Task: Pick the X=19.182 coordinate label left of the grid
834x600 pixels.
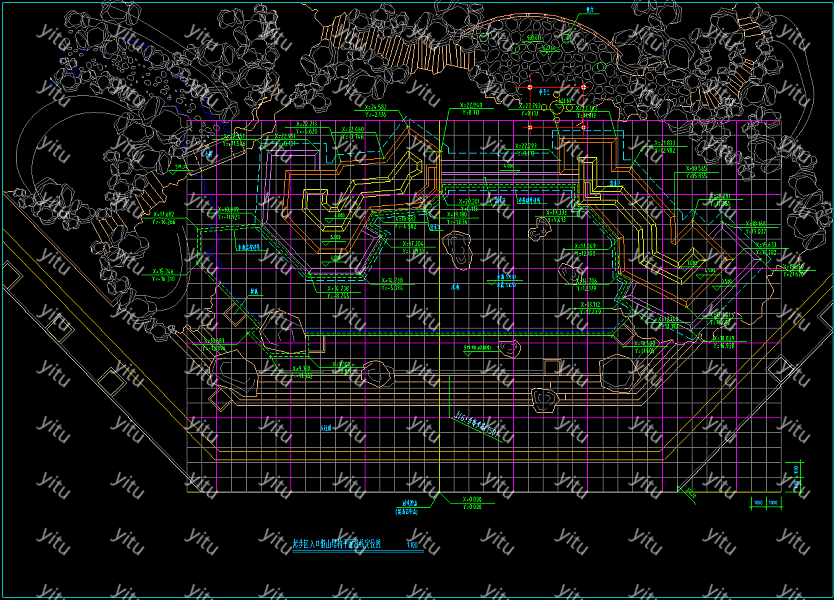Action: tap(162, 216)
